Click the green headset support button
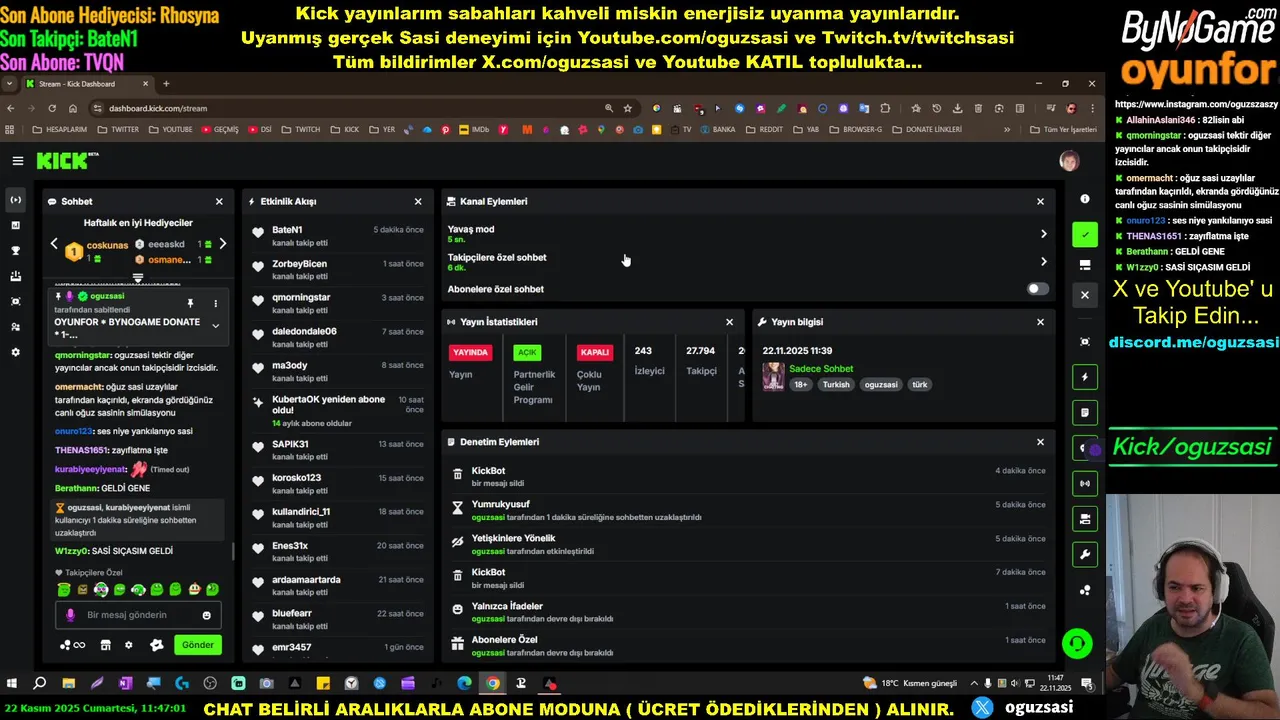This screenshot has height=720, width=1280. coord(1077,643)
